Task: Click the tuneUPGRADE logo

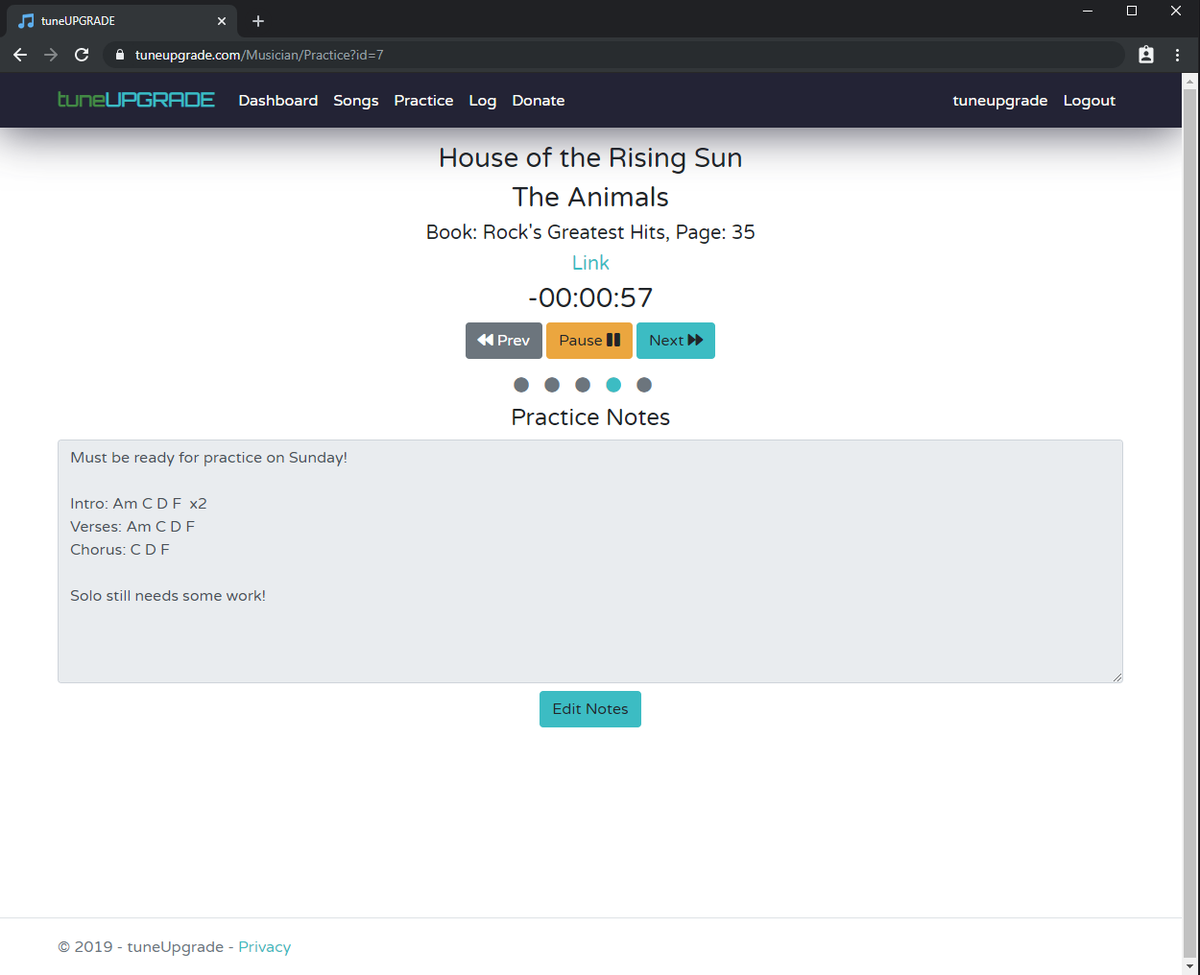Action: (x=136, y=100)
